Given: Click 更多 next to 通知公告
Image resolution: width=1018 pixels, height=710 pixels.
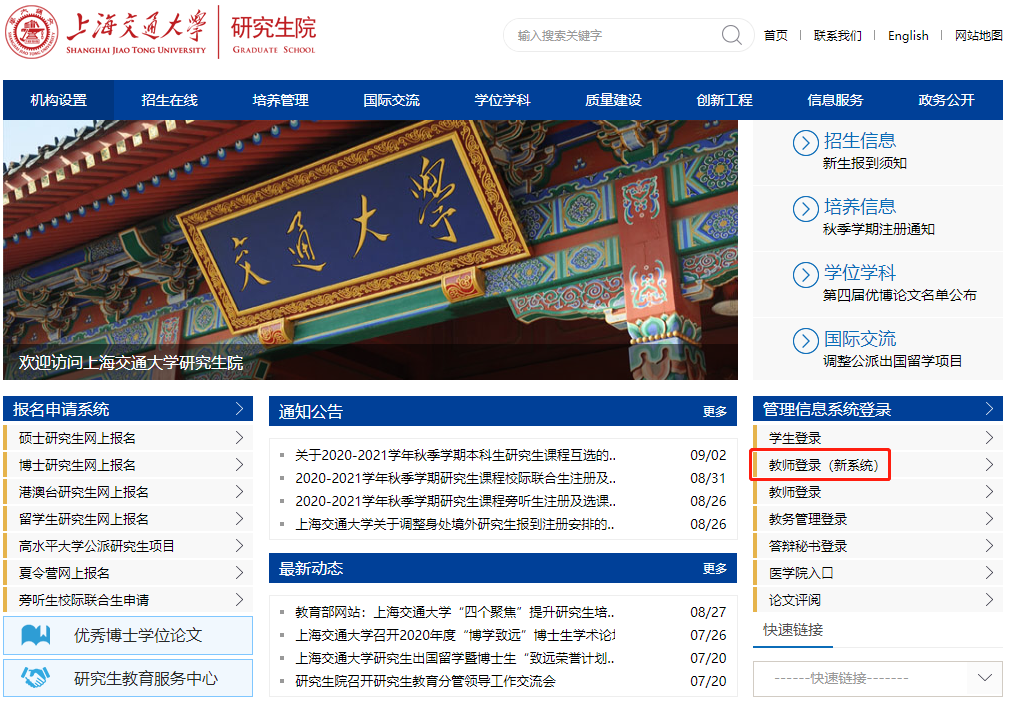Looking at the screenshot, I should coord(714,411).
